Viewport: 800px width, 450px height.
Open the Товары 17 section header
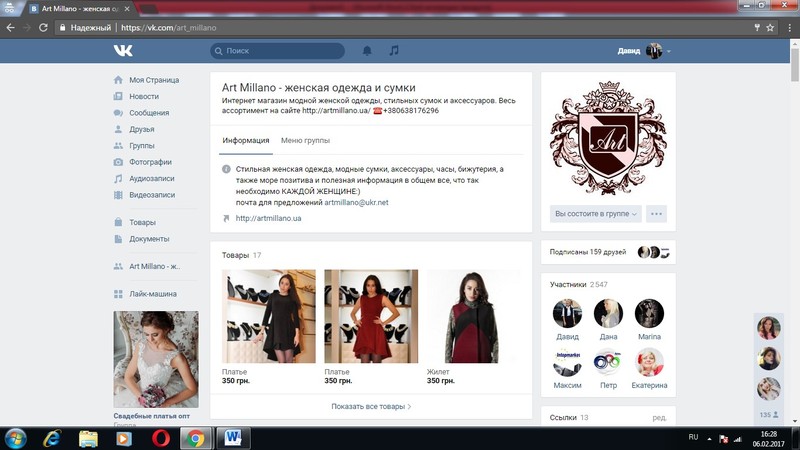click(x=241, y=255)
